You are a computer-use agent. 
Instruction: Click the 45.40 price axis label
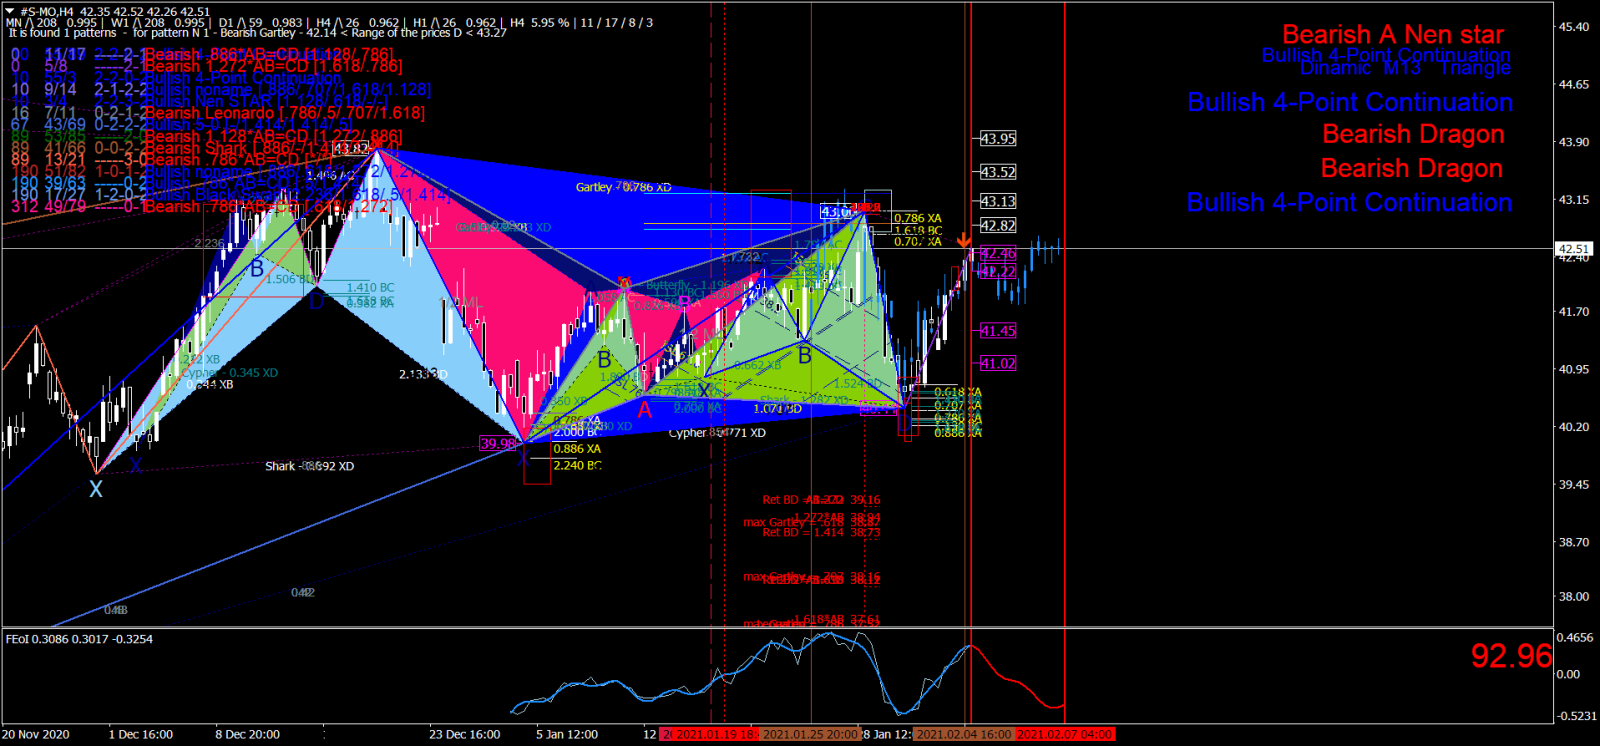1573,27
